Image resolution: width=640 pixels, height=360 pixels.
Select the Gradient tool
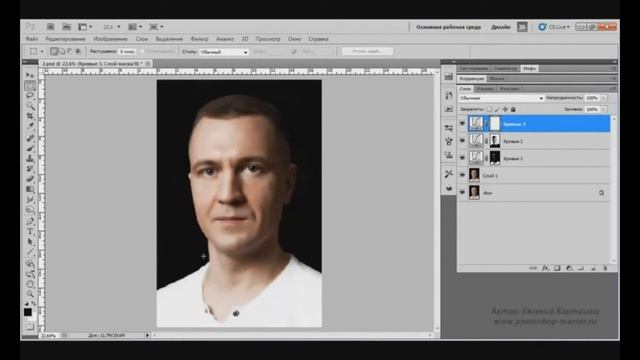(30, 189)
